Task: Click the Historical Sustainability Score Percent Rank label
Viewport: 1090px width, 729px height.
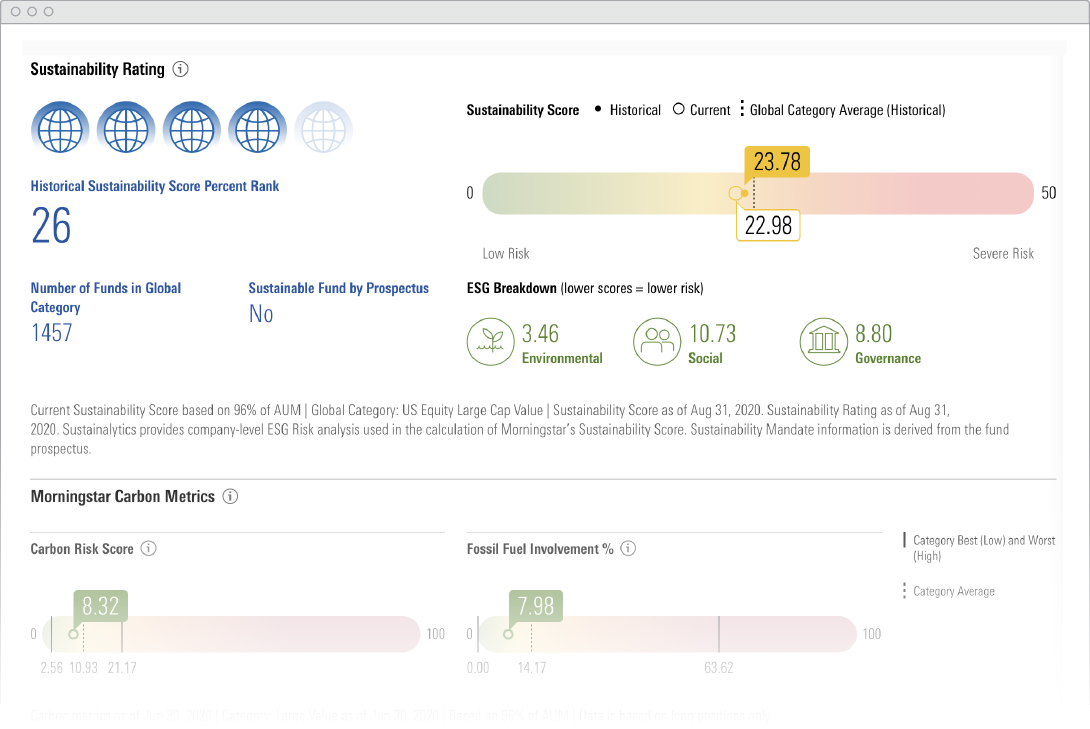Action: 155,186
